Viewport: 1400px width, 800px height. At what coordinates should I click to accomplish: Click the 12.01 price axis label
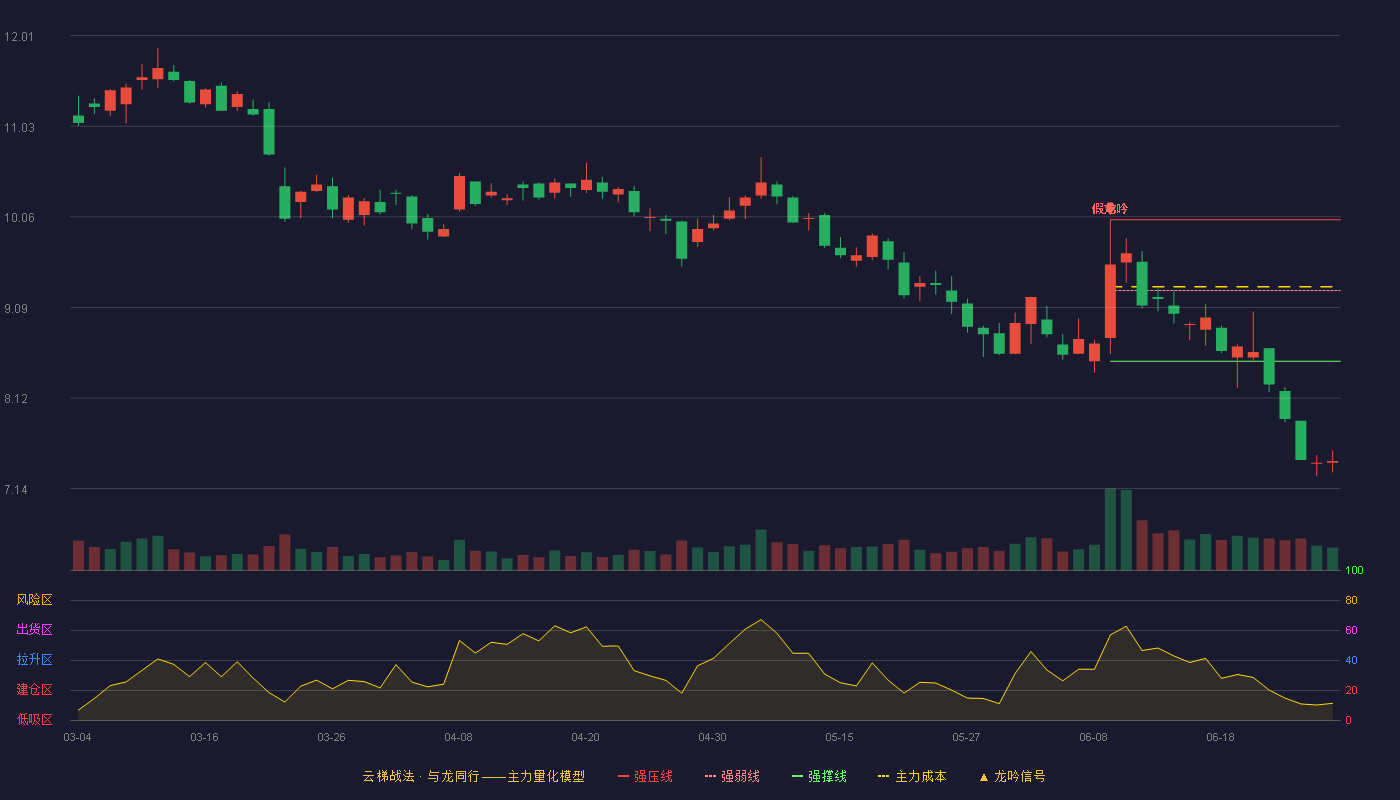tap(19, 37)
